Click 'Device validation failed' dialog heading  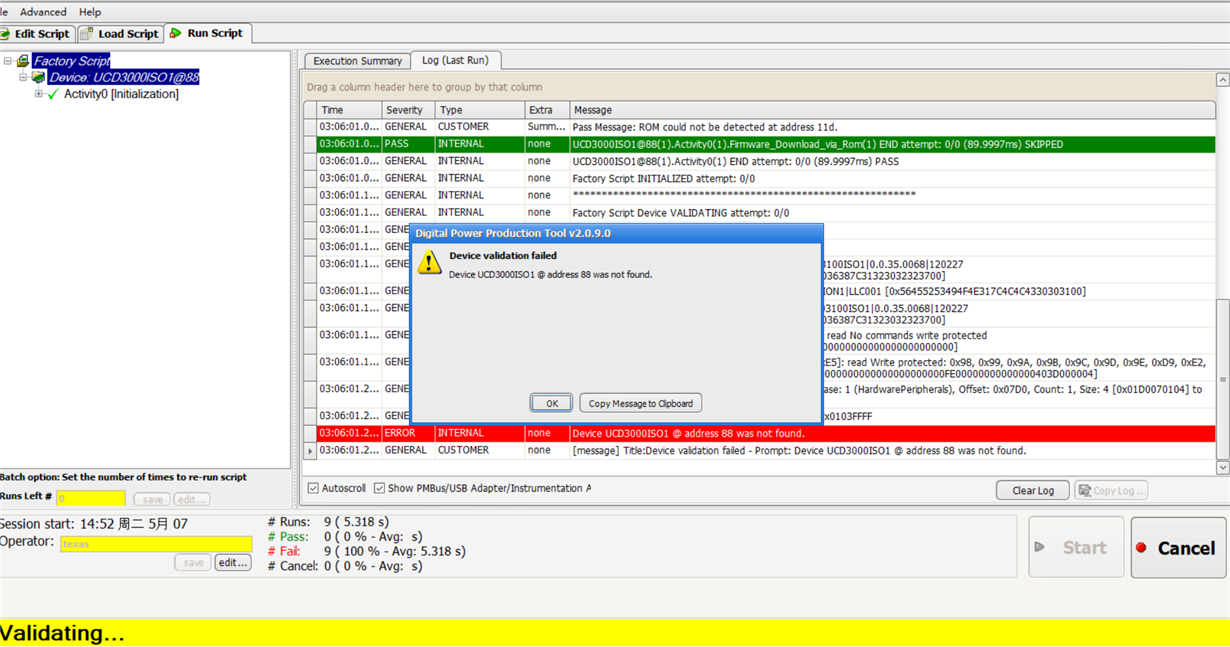(x=503, y=256)
